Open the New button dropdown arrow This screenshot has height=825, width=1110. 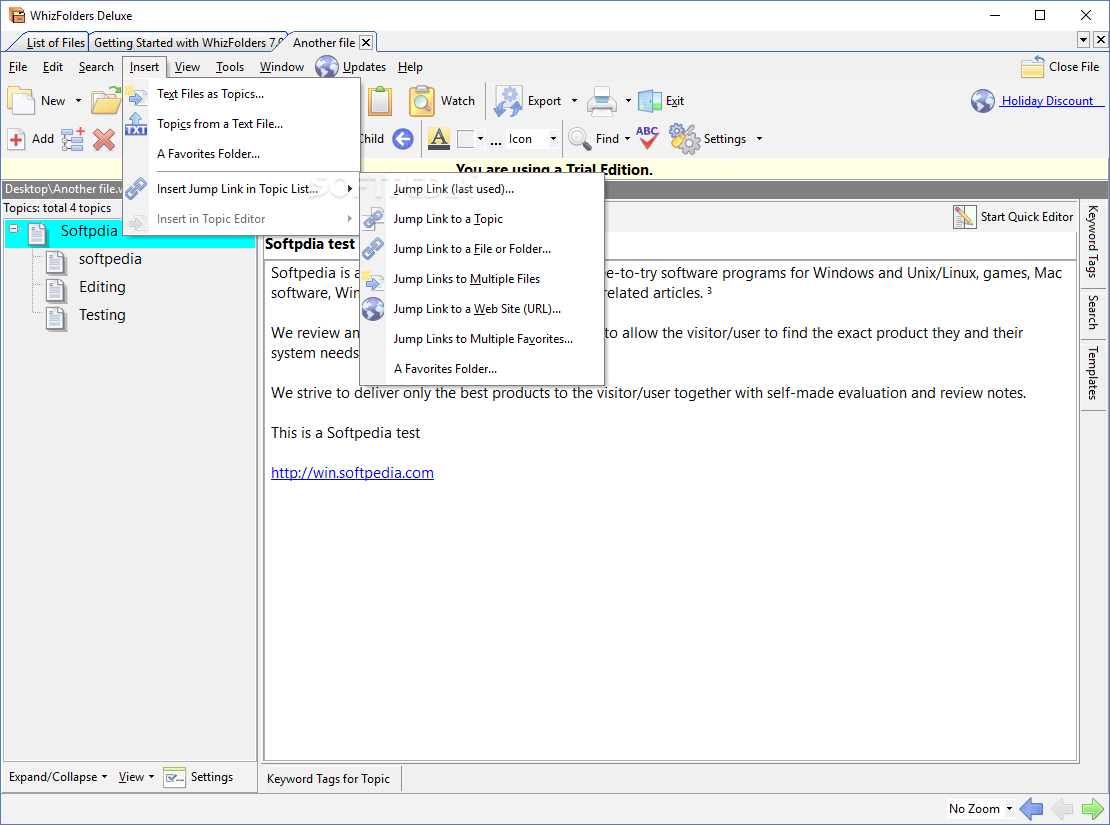(78, 101)
